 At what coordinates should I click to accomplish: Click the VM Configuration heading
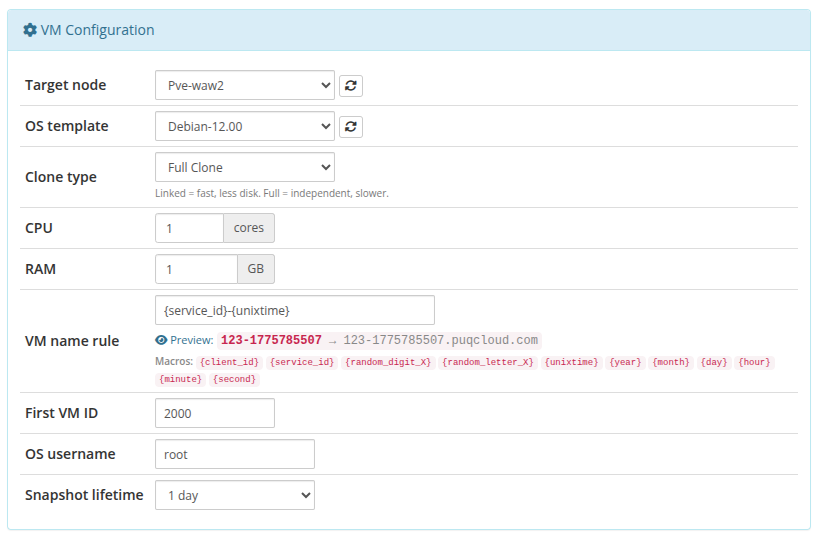click(x=98, y=30)
